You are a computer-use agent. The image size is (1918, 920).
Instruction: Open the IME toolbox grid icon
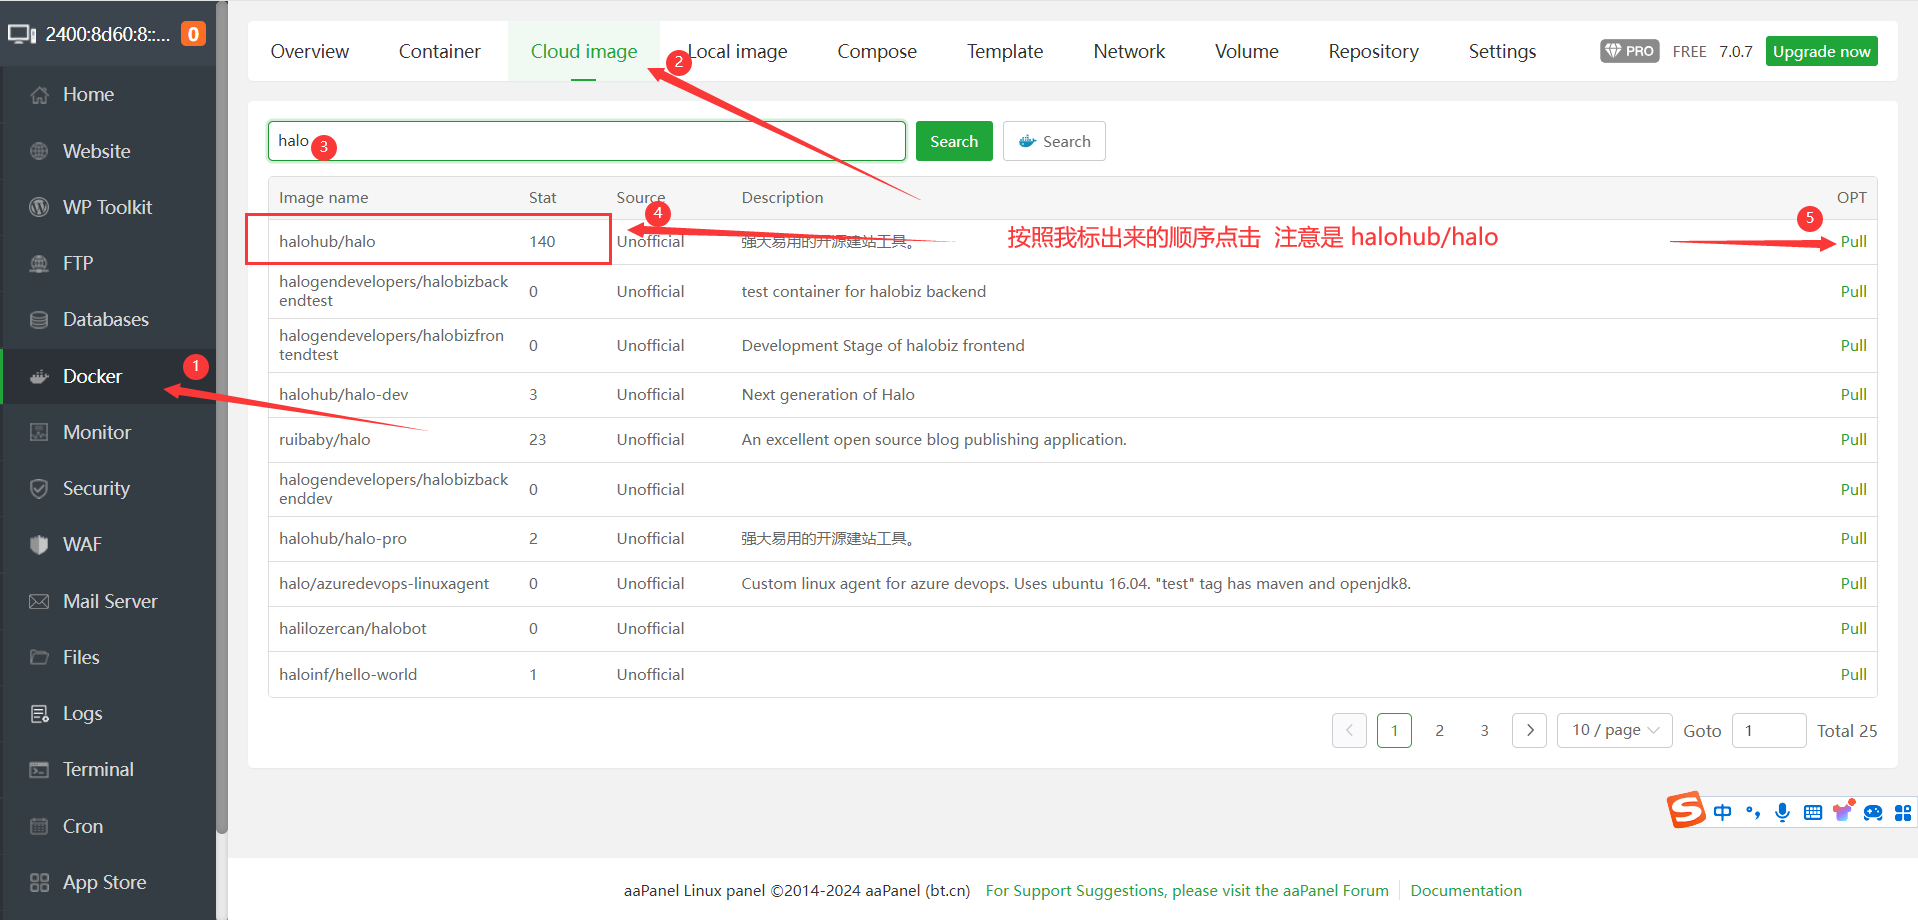coord(1903,812)
